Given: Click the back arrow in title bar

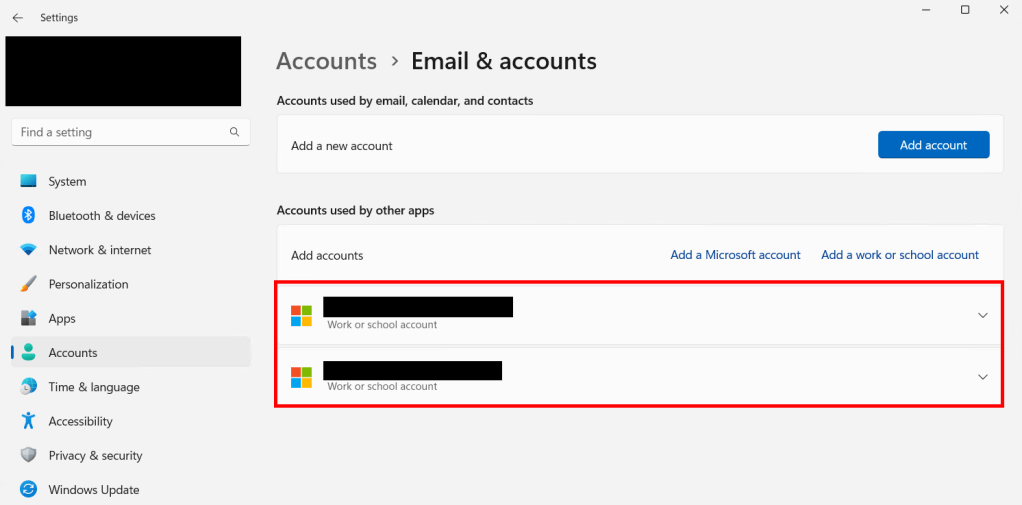Looking at the screenshot, I should pos(18,18).
